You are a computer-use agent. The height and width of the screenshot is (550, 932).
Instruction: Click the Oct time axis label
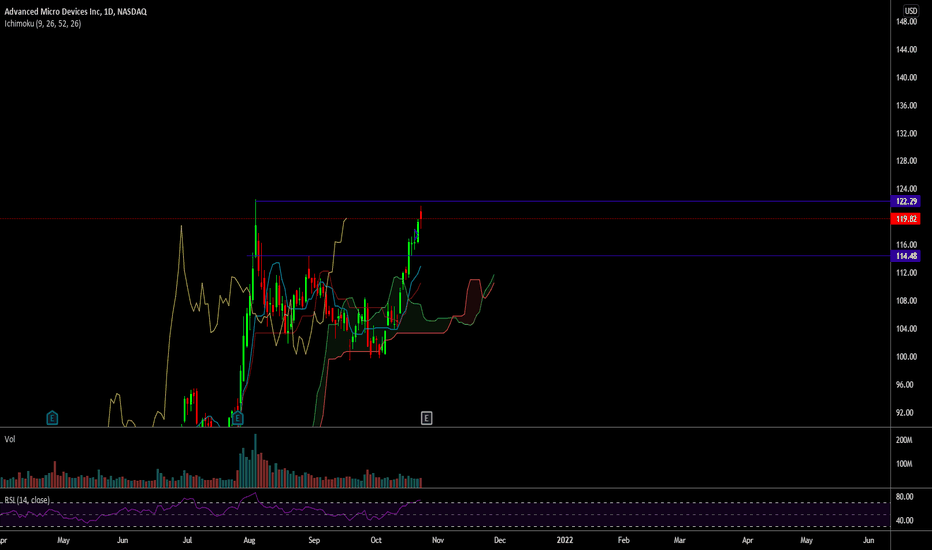pyautogui.click(x=376, y=540)
